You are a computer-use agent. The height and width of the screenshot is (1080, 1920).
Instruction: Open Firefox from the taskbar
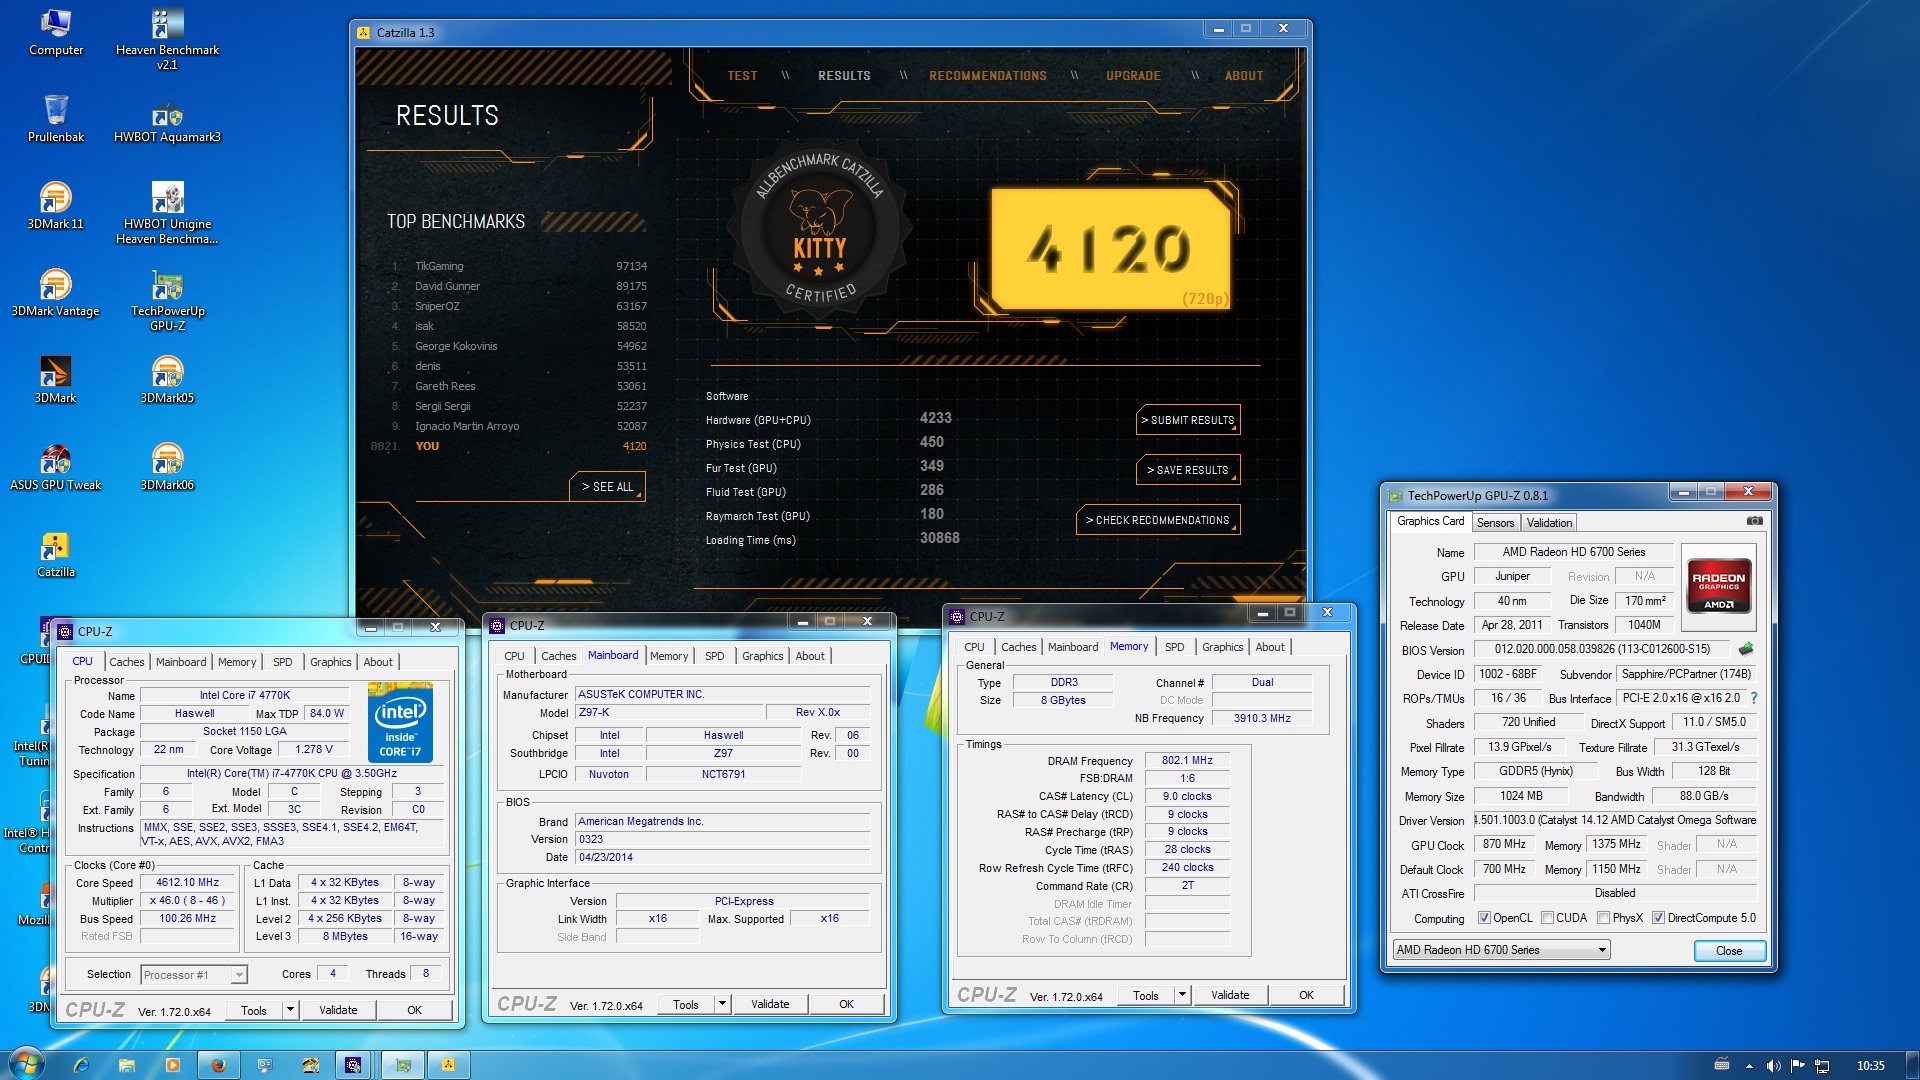pyautogui.click(x=219, y=1065)
